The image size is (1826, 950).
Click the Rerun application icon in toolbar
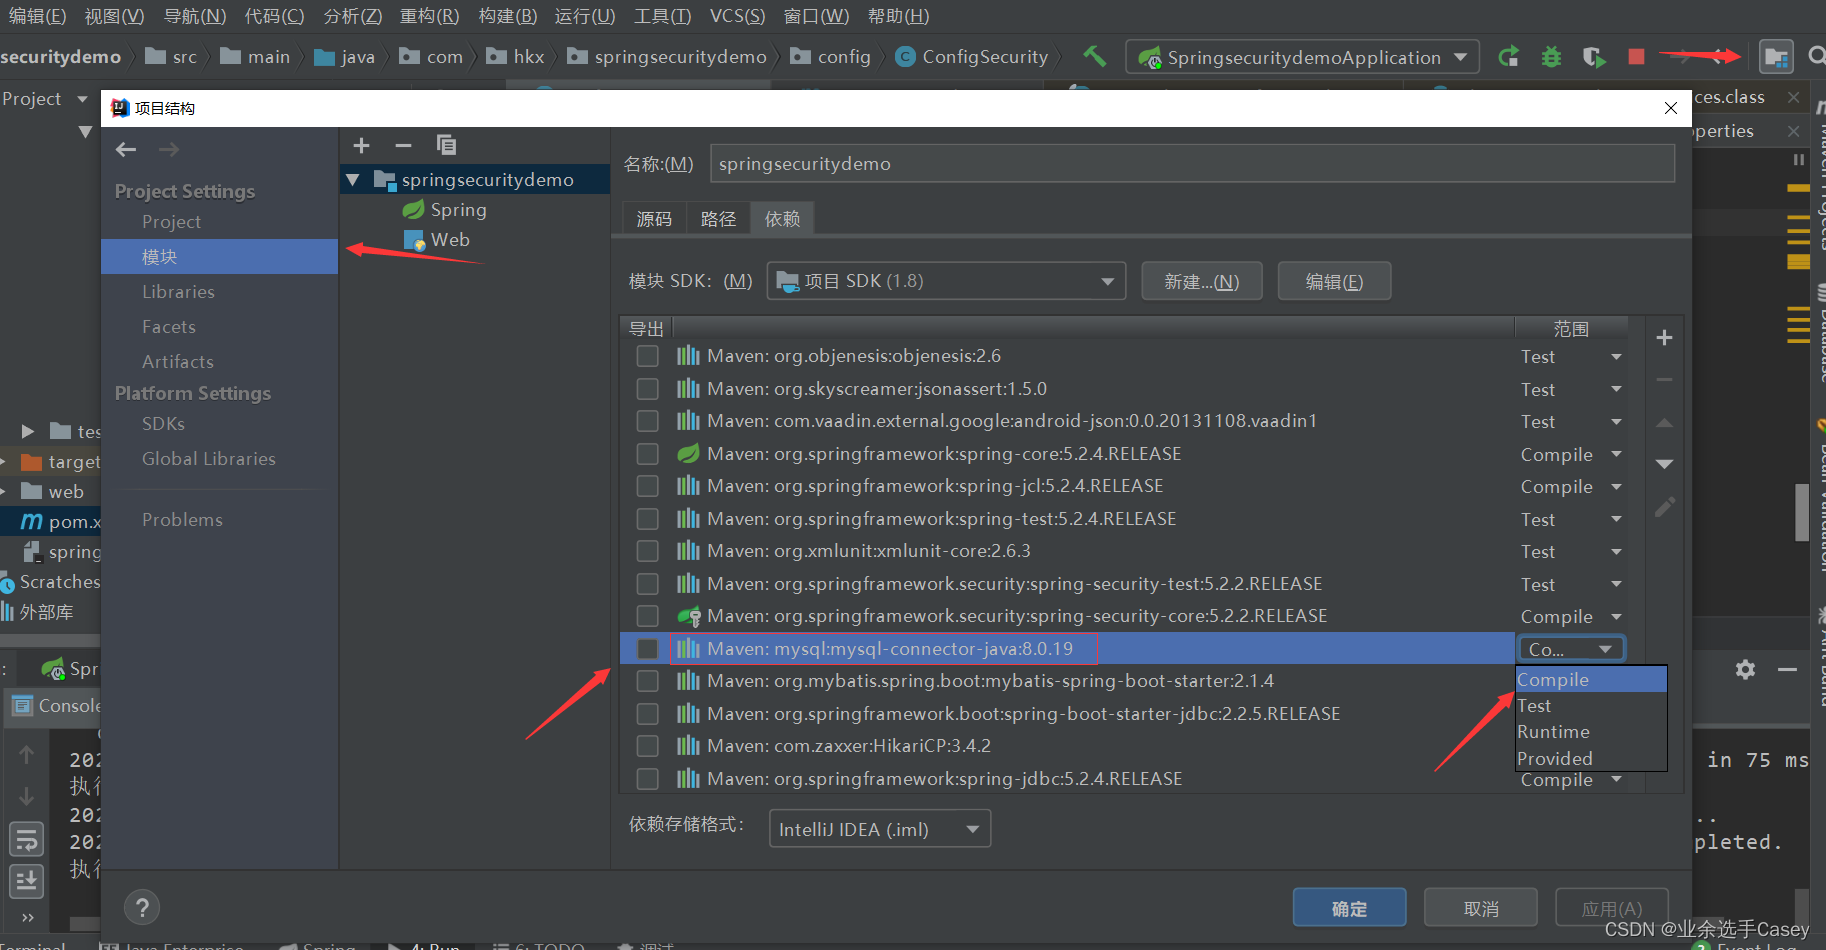1509,57
